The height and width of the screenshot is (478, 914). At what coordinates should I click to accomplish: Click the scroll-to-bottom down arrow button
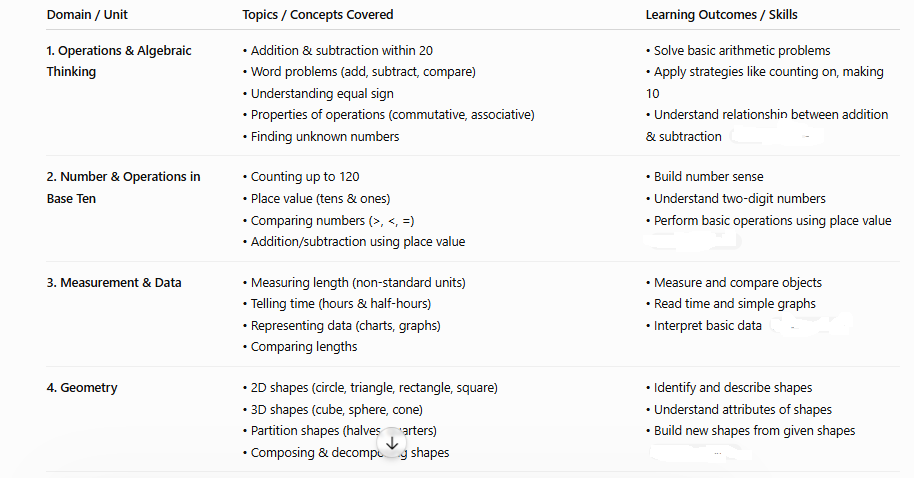coord(392,444)
